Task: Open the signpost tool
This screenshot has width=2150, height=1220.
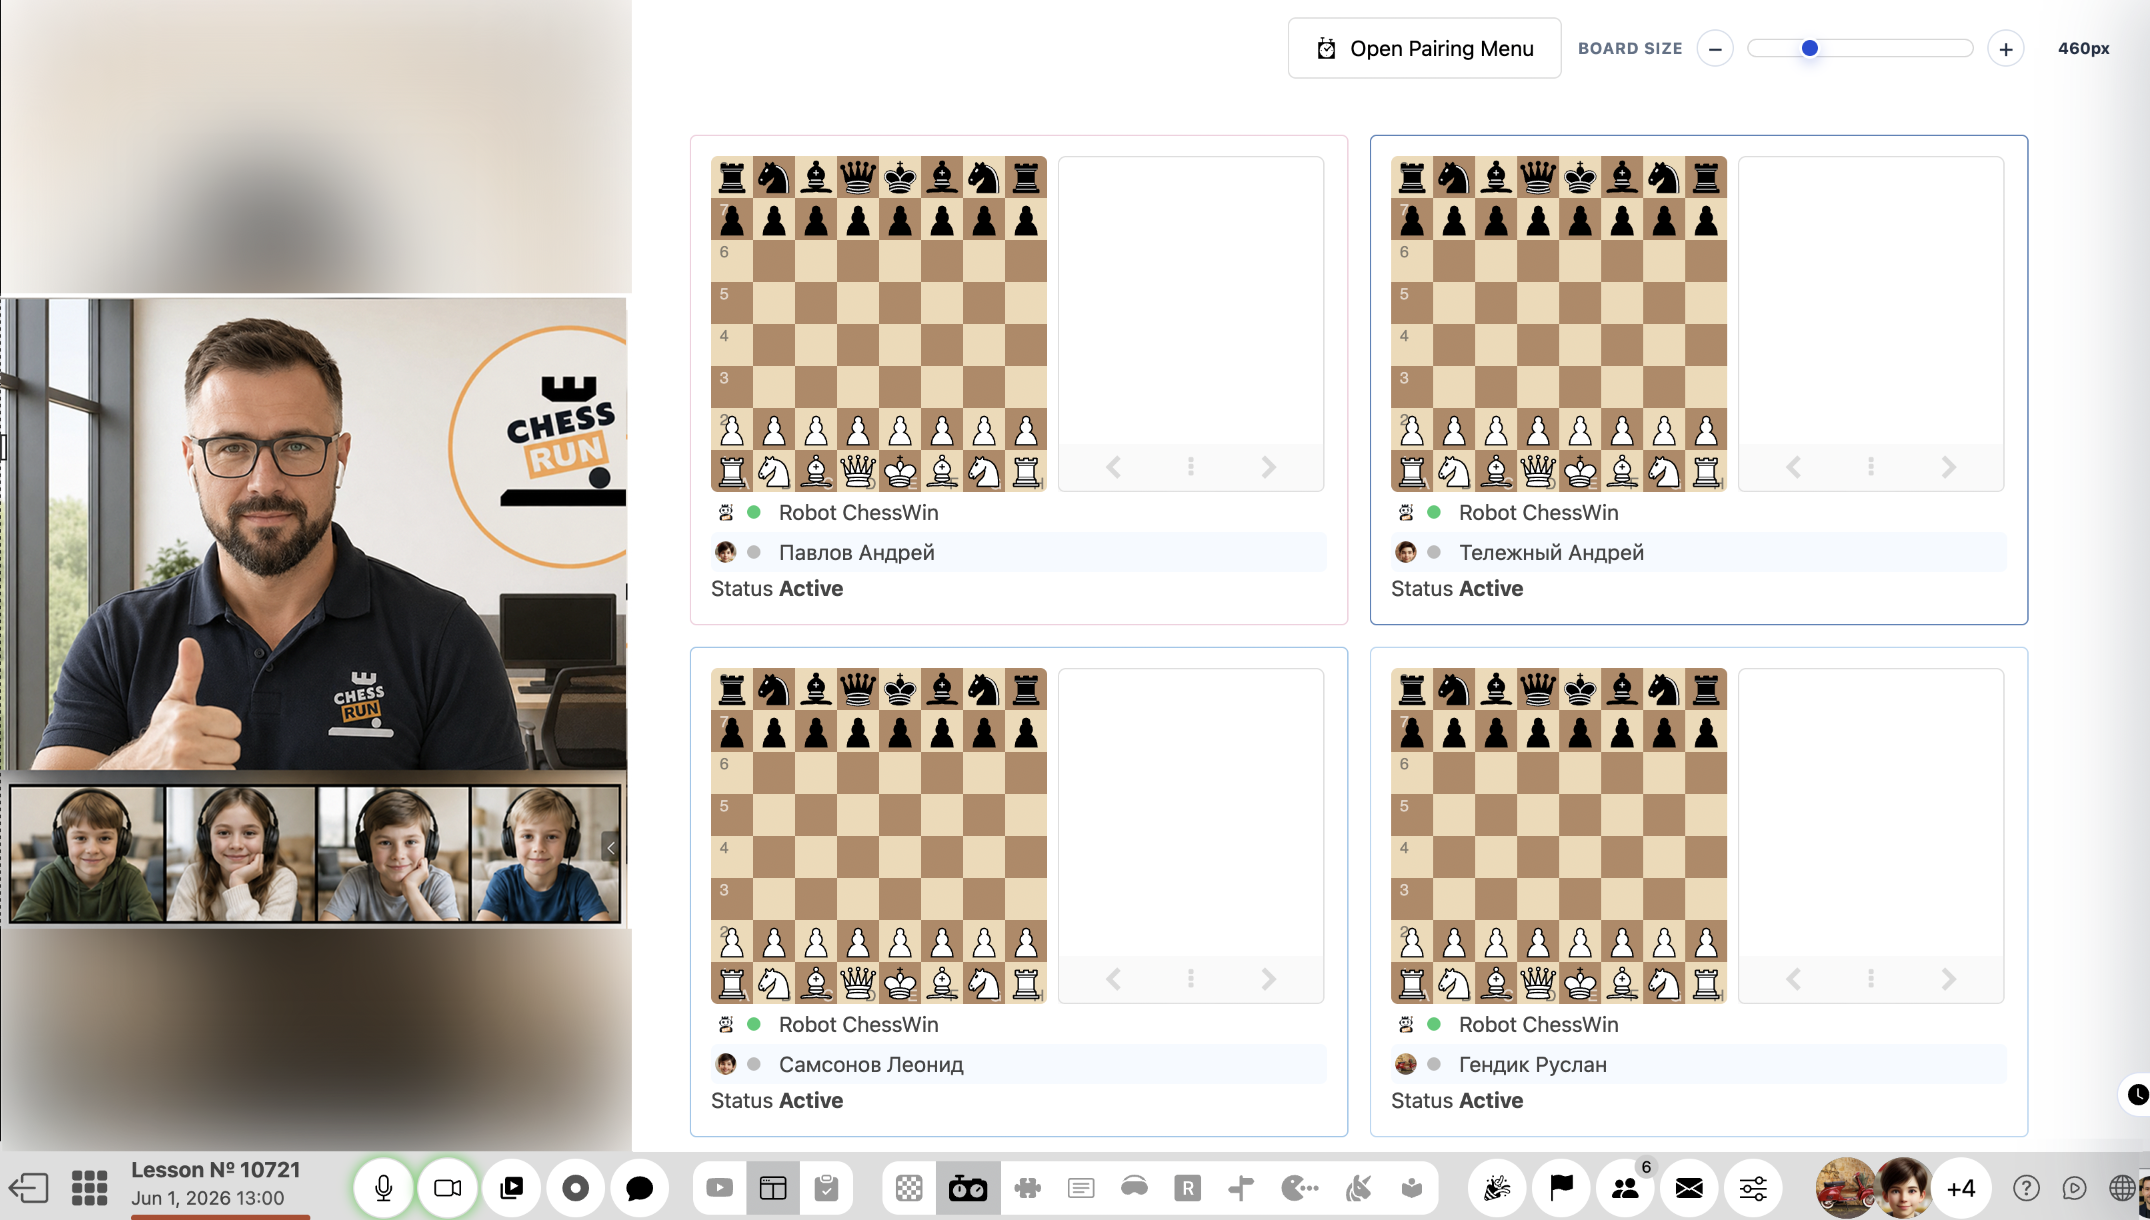Action: pos(1241,1188)
